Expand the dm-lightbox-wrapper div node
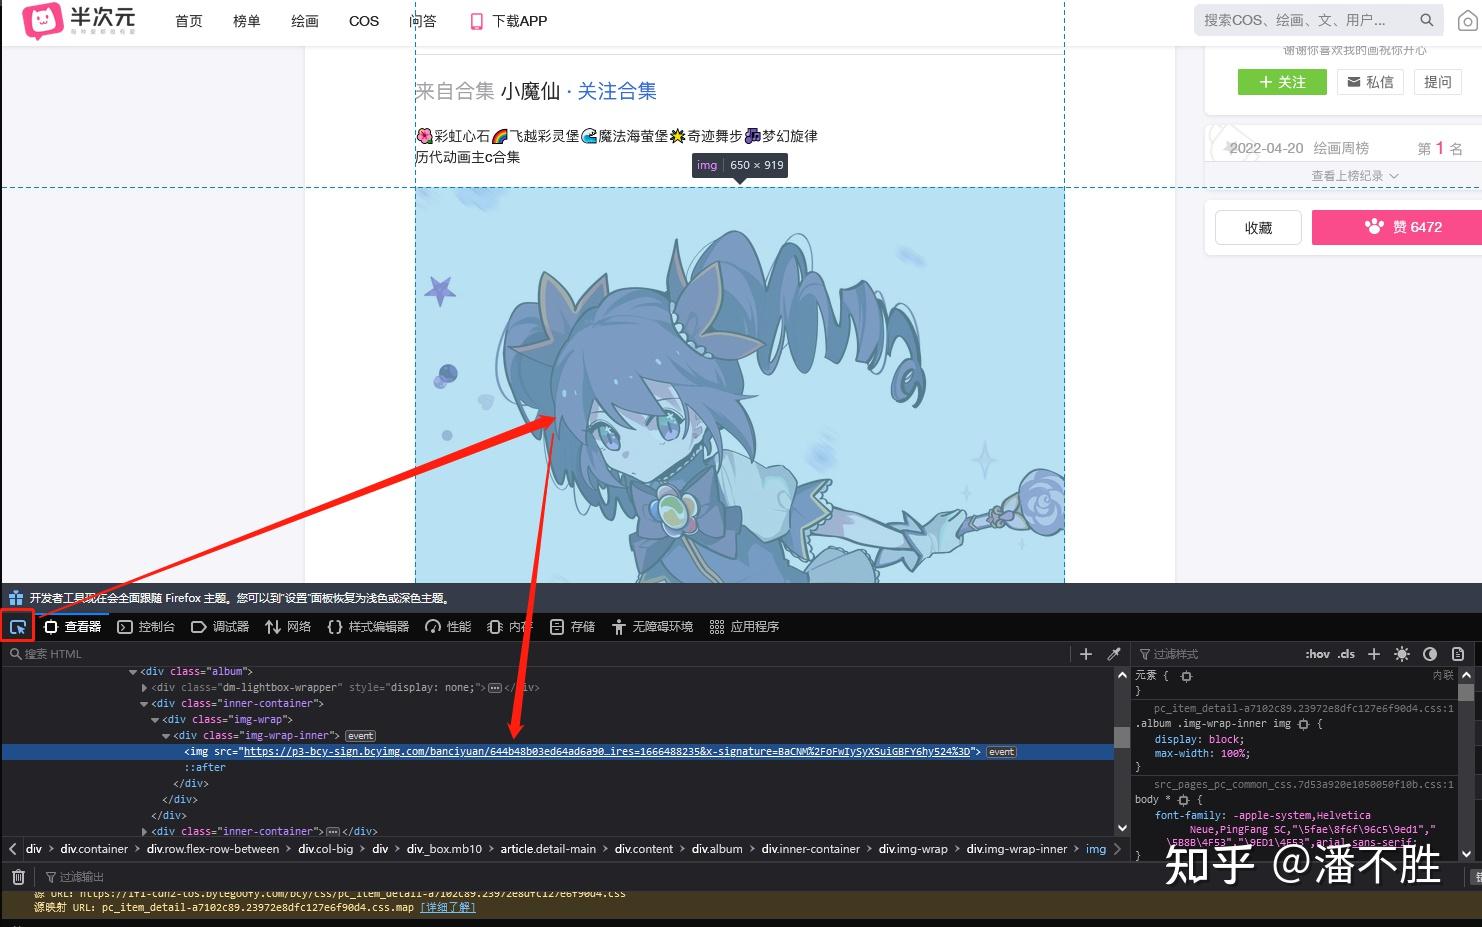 [x=145, y=688]
